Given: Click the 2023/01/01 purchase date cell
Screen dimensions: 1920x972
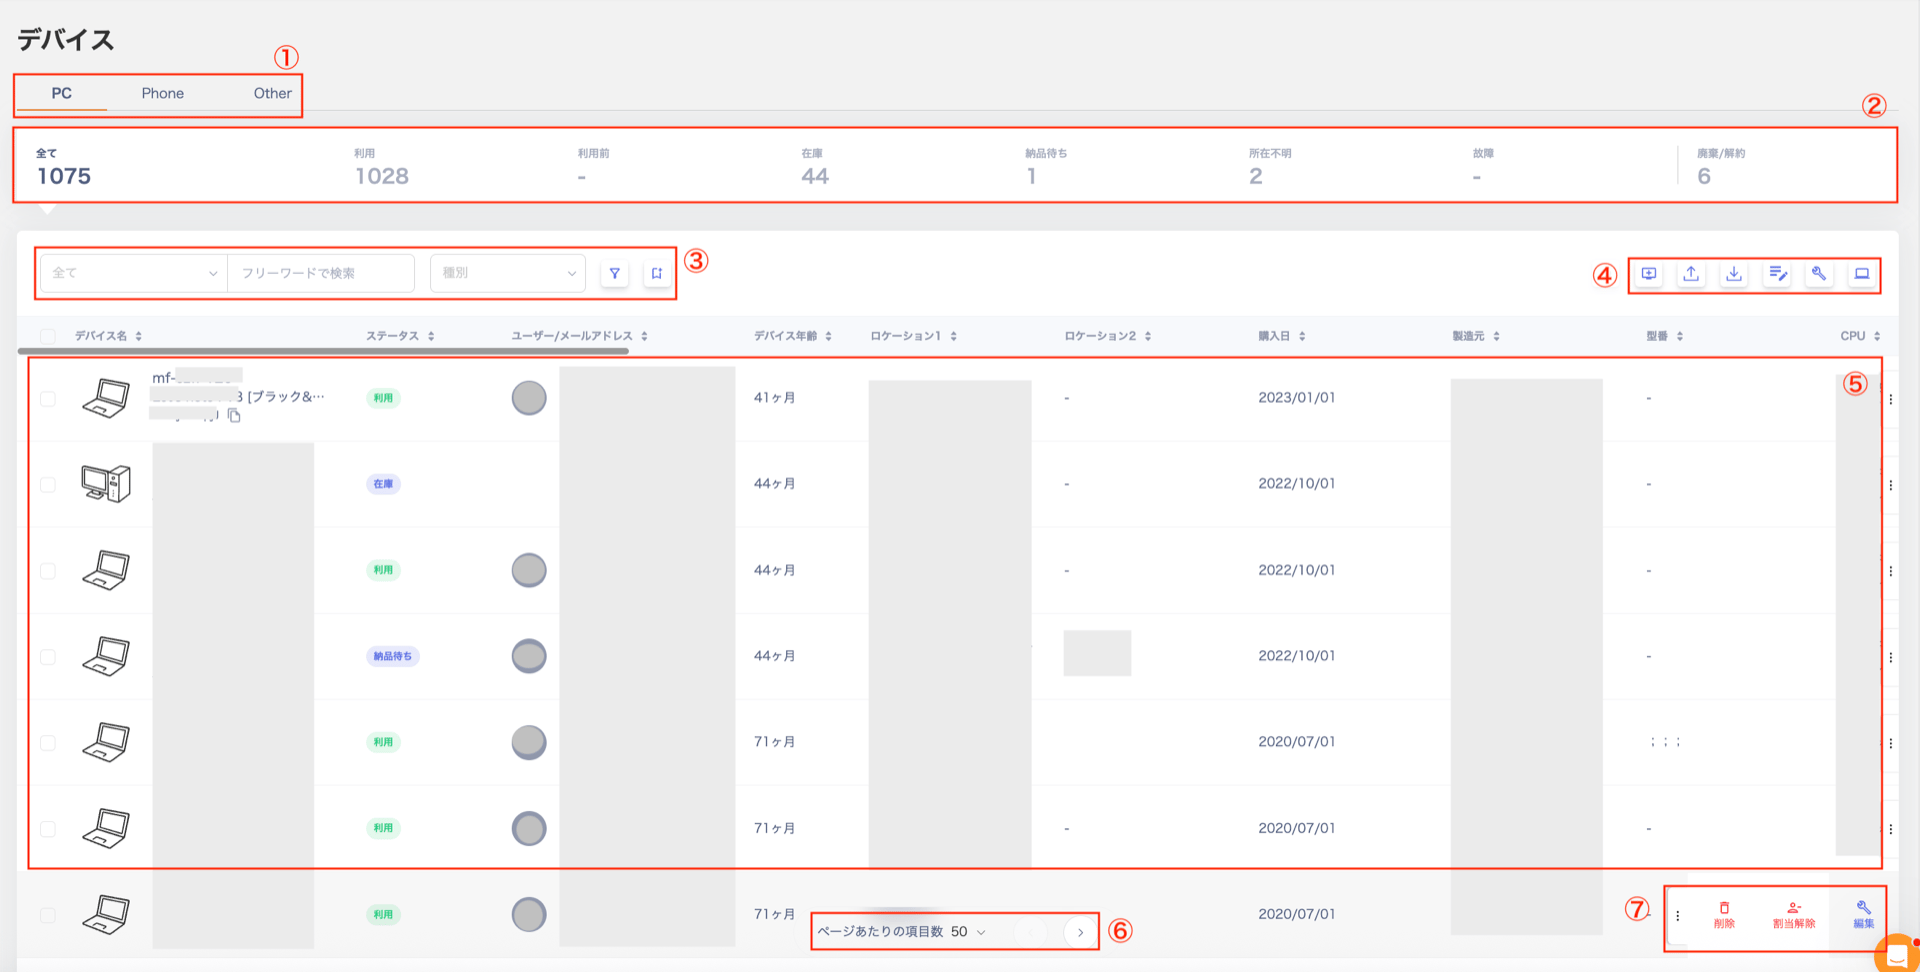Looking at the screenshot, I should click(1297, 398).
